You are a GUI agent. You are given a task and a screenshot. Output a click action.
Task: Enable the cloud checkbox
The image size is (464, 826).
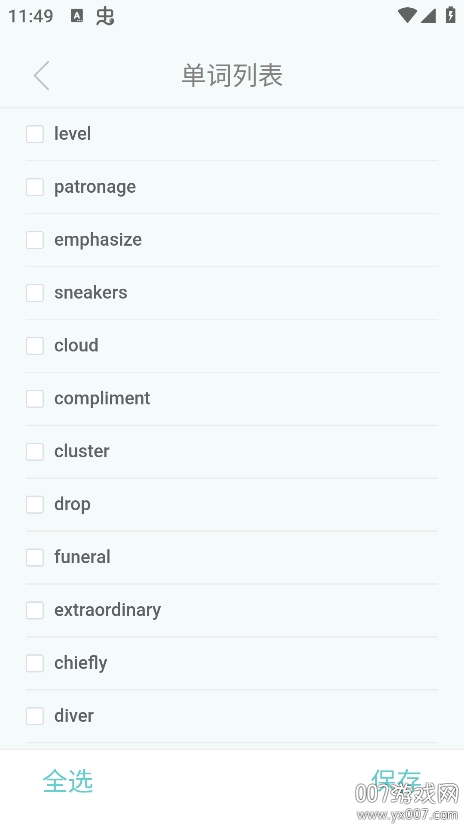(x=35, y=346)
